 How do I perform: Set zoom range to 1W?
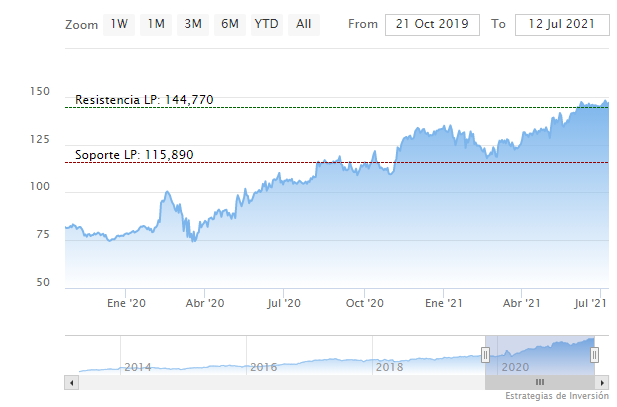[119, 24]
